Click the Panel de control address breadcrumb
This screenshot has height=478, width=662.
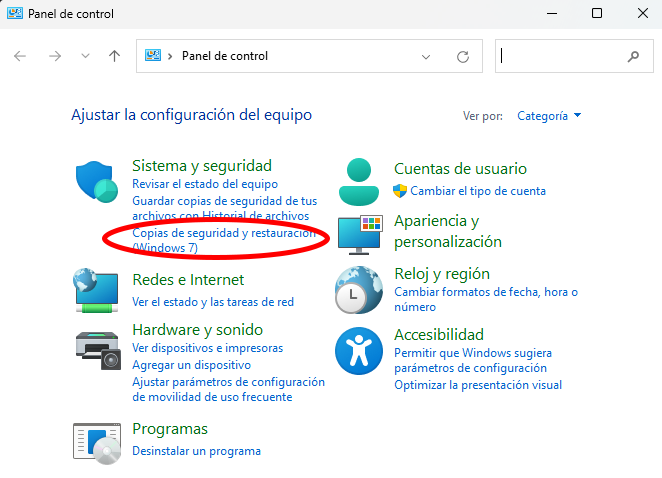pos(225,56)
